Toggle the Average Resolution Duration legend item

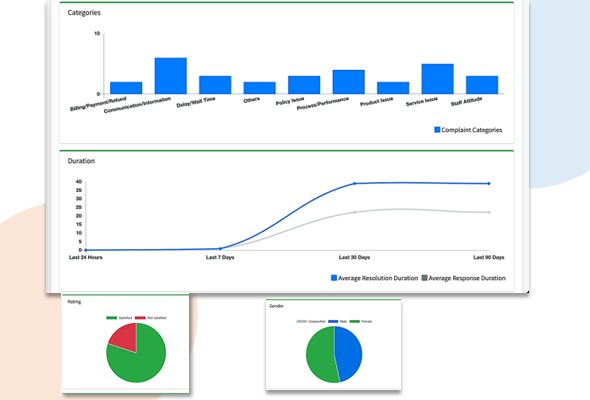(374, 278)
